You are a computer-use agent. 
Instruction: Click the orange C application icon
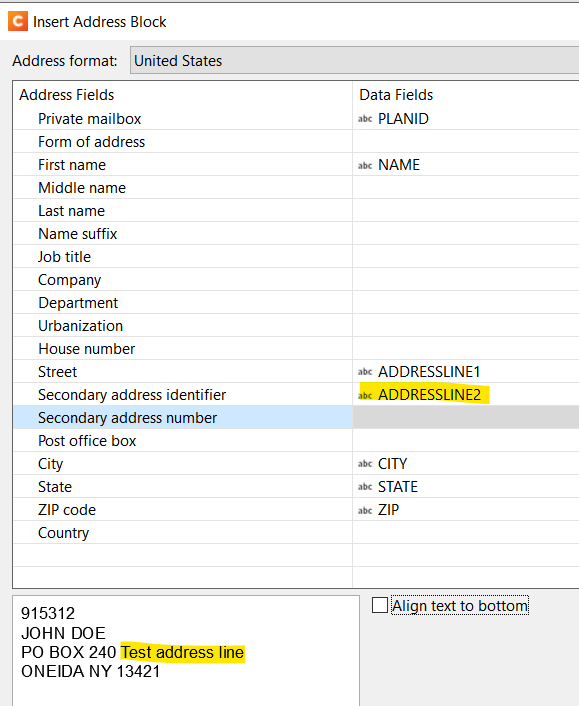(18, 21)
